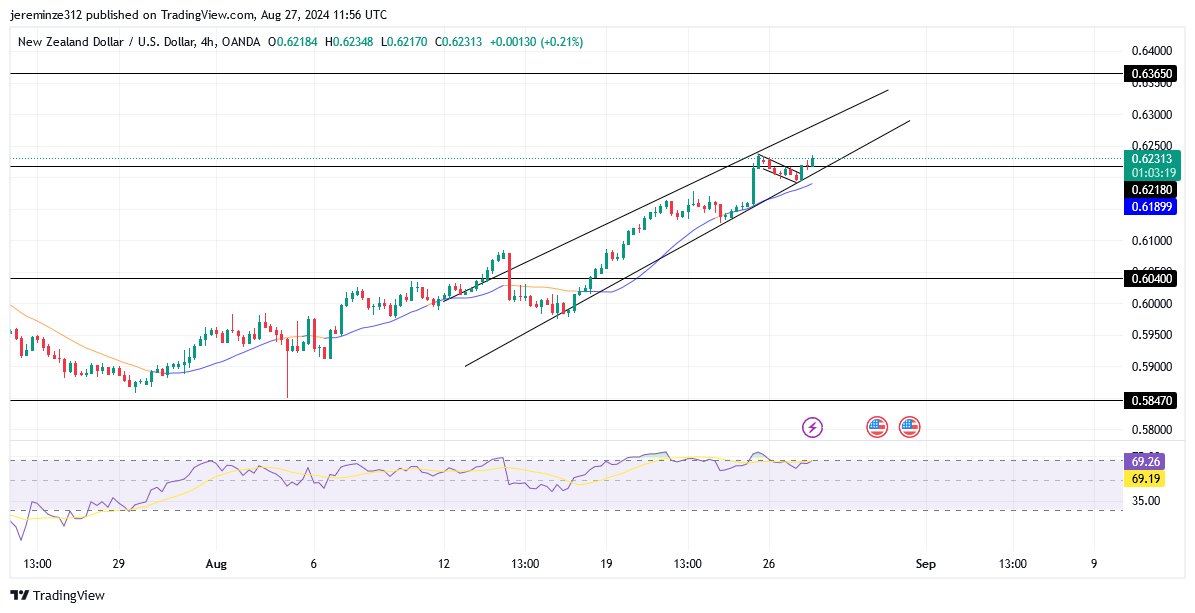Toggle the RSI value label 69.26
1195x613 pixels.
pos(1147,461)
